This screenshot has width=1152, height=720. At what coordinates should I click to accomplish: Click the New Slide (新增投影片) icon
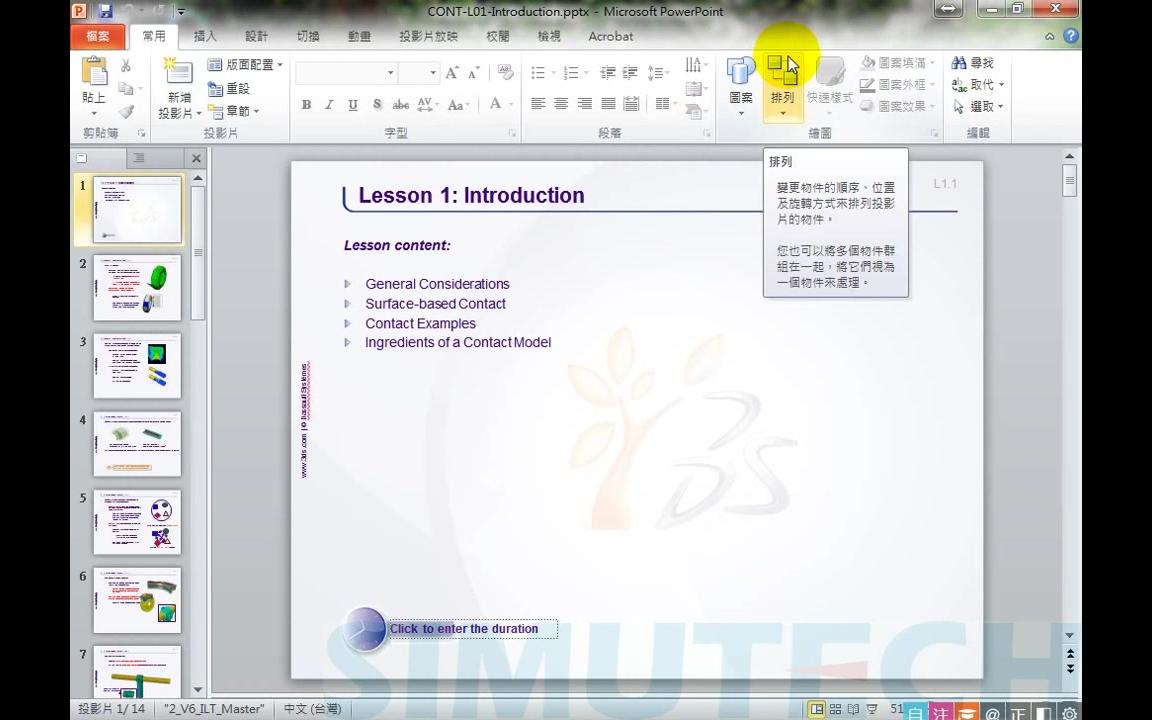178,71
